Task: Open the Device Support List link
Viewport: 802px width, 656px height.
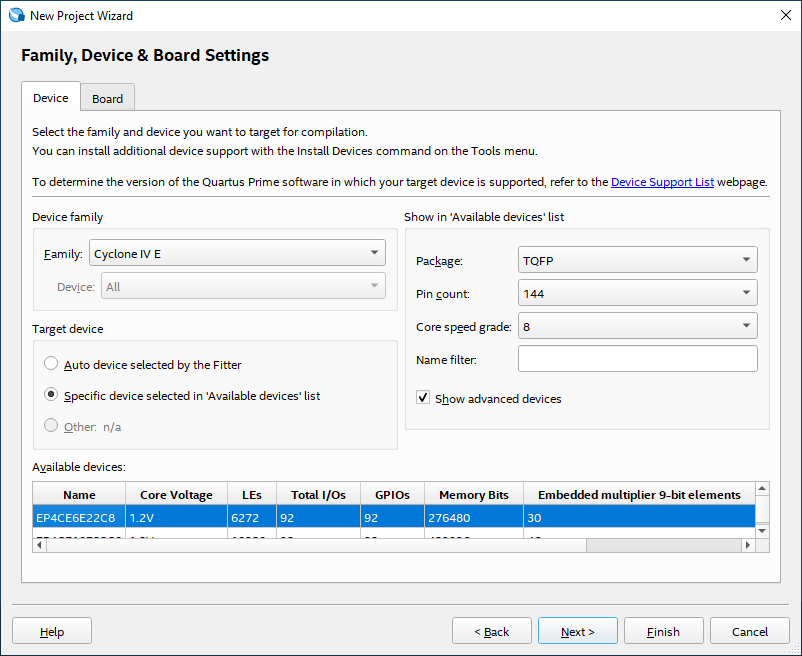Action: coord(662,182)
